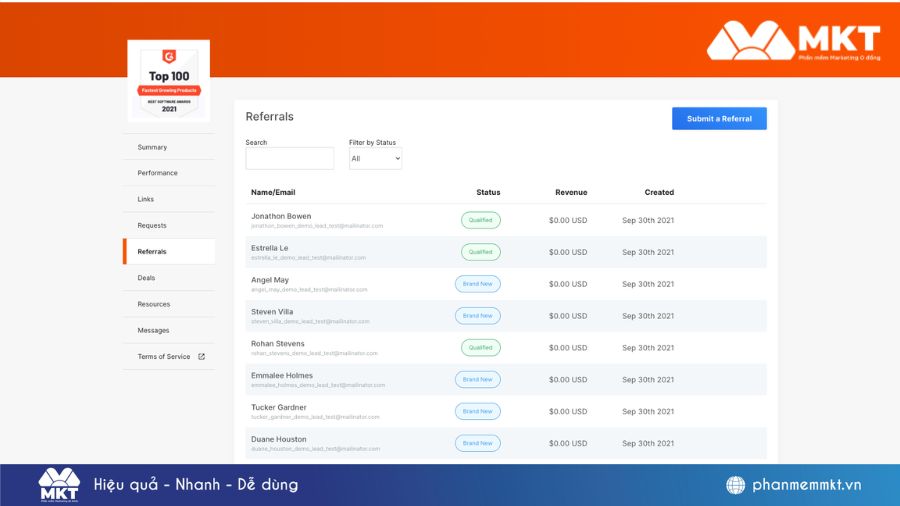Click Duane Houston's Brand New badge
Screen dimensions: 900x506
(x=478, y=443)
